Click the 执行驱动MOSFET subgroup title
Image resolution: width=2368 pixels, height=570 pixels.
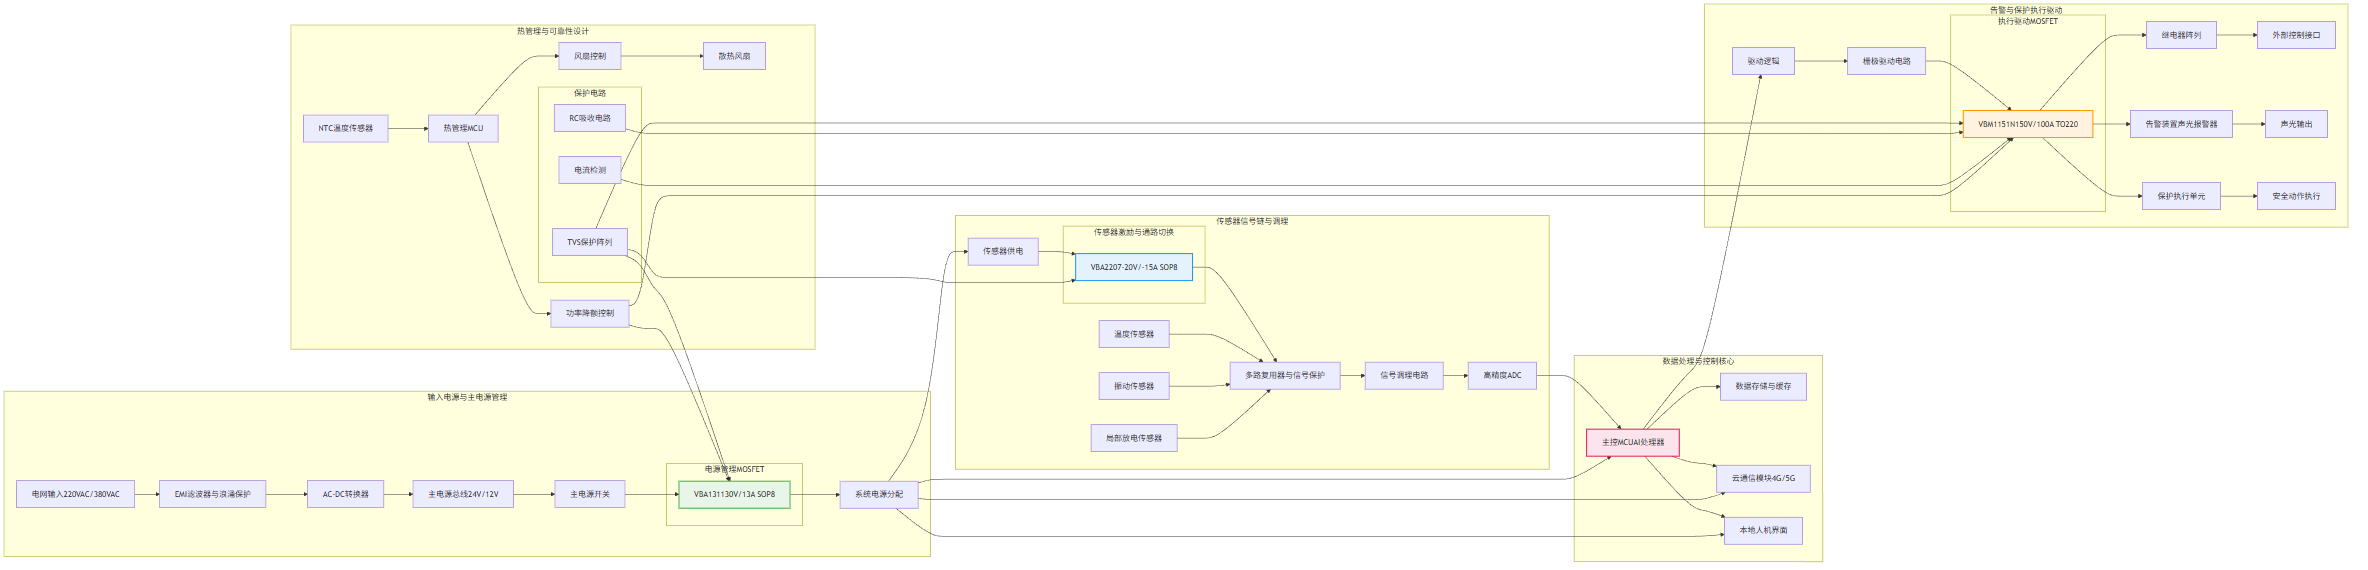point(2028,21)
